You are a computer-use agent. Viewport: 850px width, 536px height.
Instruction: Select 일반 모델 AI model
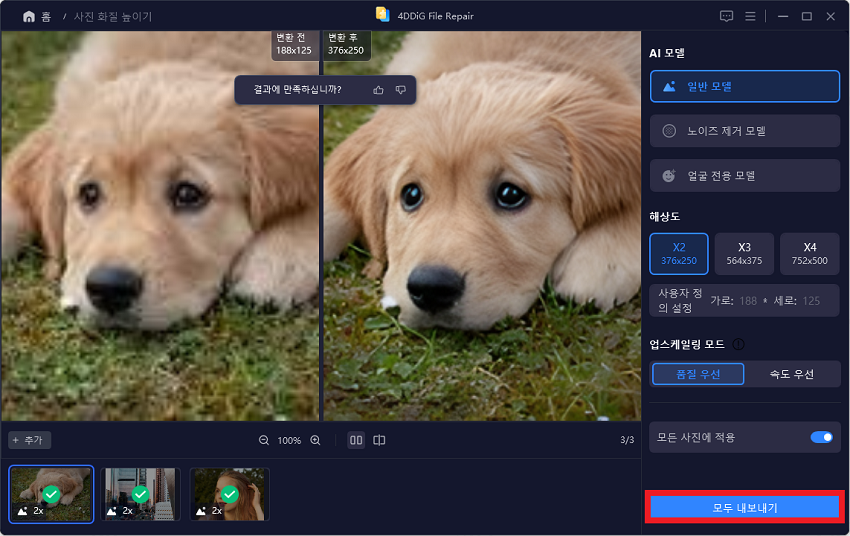[745, 86]
